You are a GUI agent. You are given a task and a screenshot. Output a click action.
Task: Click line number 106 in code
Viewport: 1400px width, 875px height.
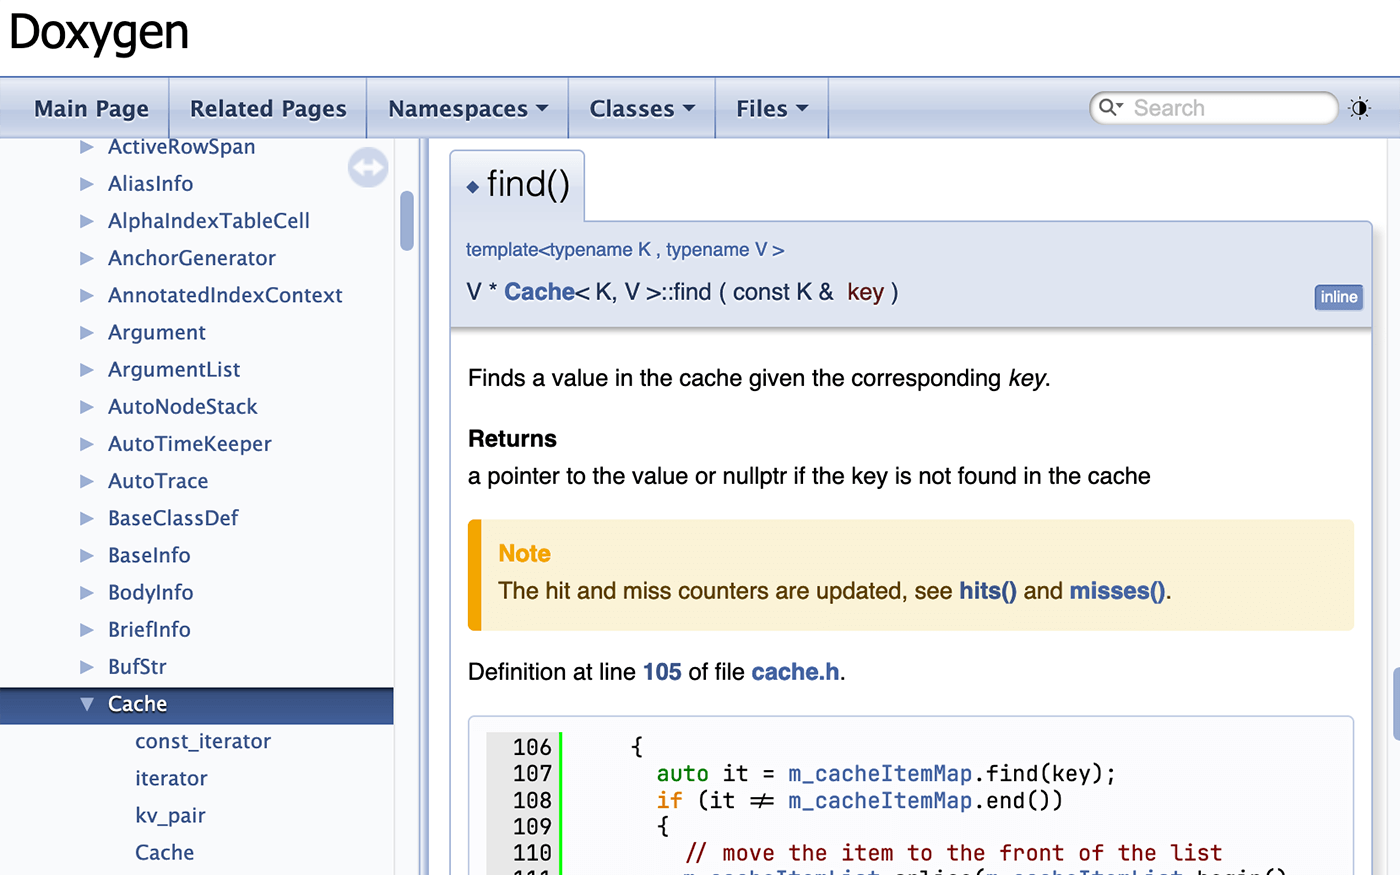(532, 747)
